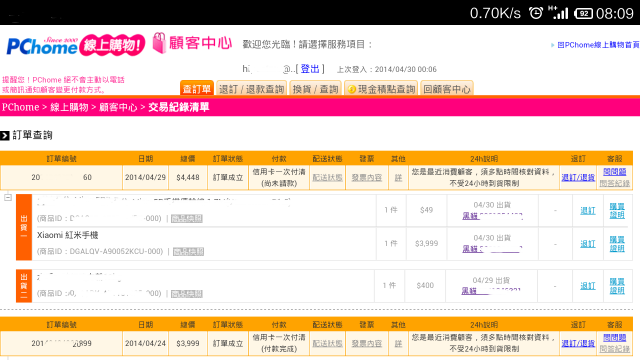Click the 交易紀錄清單 breadcrumb title
640x360 pixels.
[x=179, y=107]
